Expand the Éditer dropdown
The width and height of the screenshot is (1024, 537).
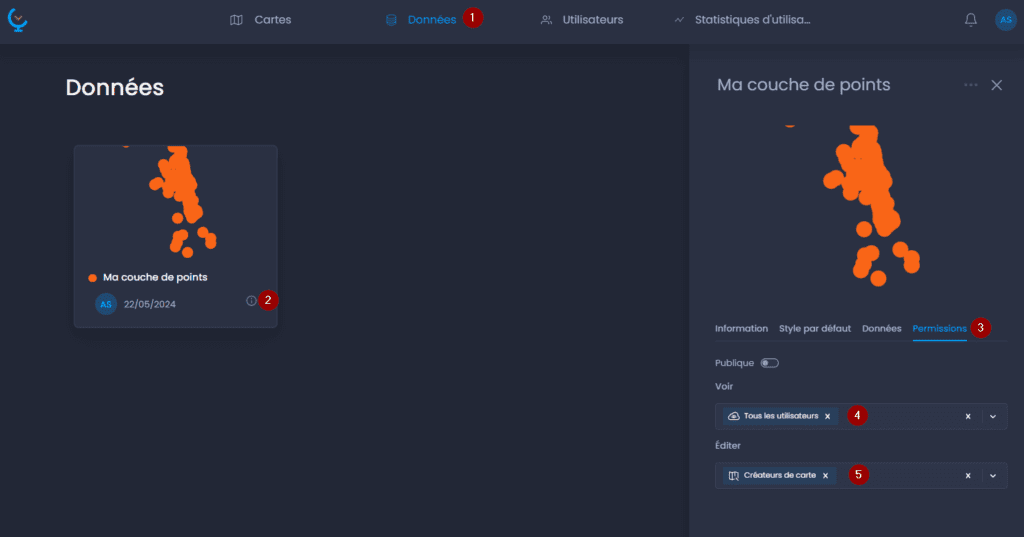[993, 476]
